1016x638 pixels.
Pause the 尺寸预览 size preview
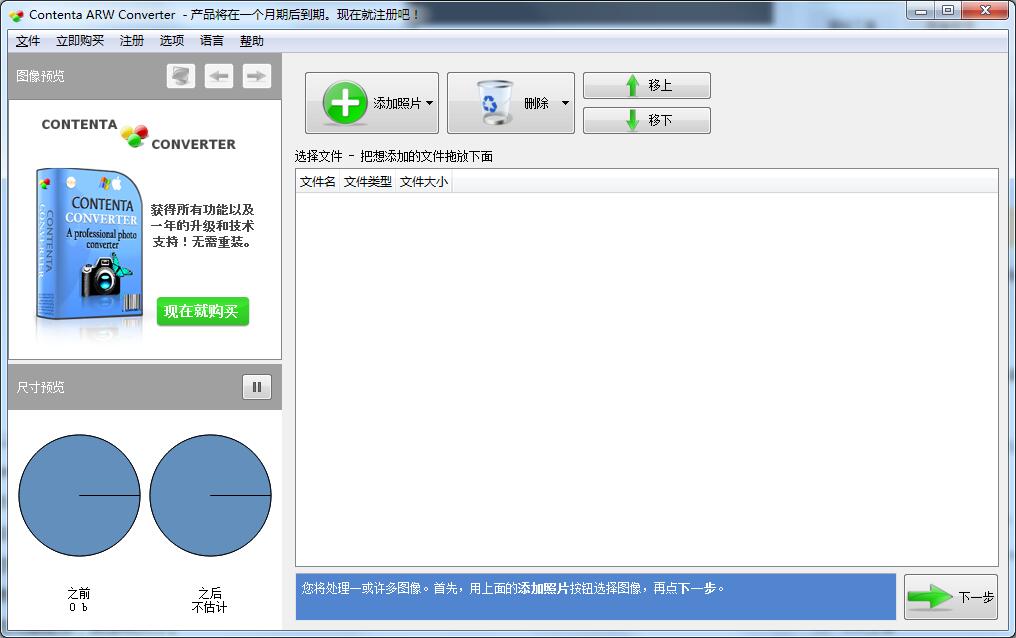[257, 387]
